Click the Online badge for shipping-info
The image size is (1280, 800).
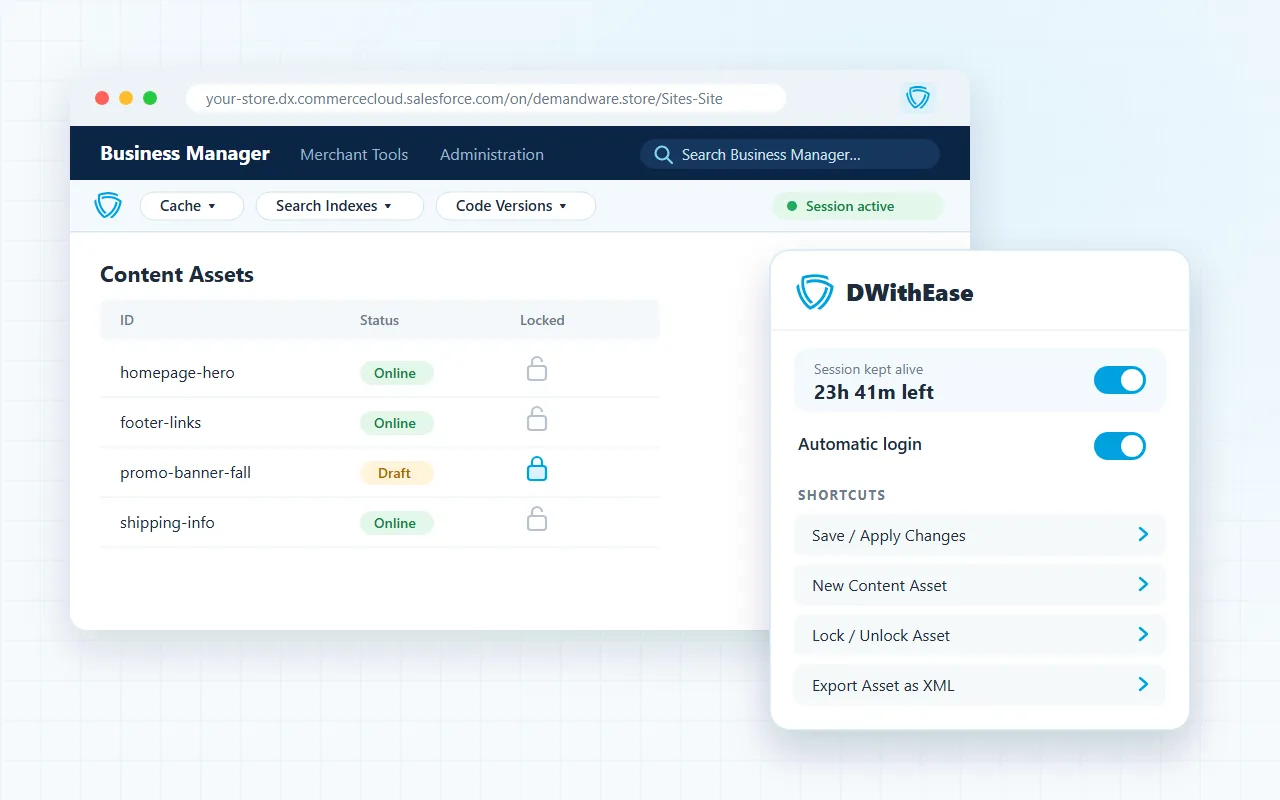(397, 523)
